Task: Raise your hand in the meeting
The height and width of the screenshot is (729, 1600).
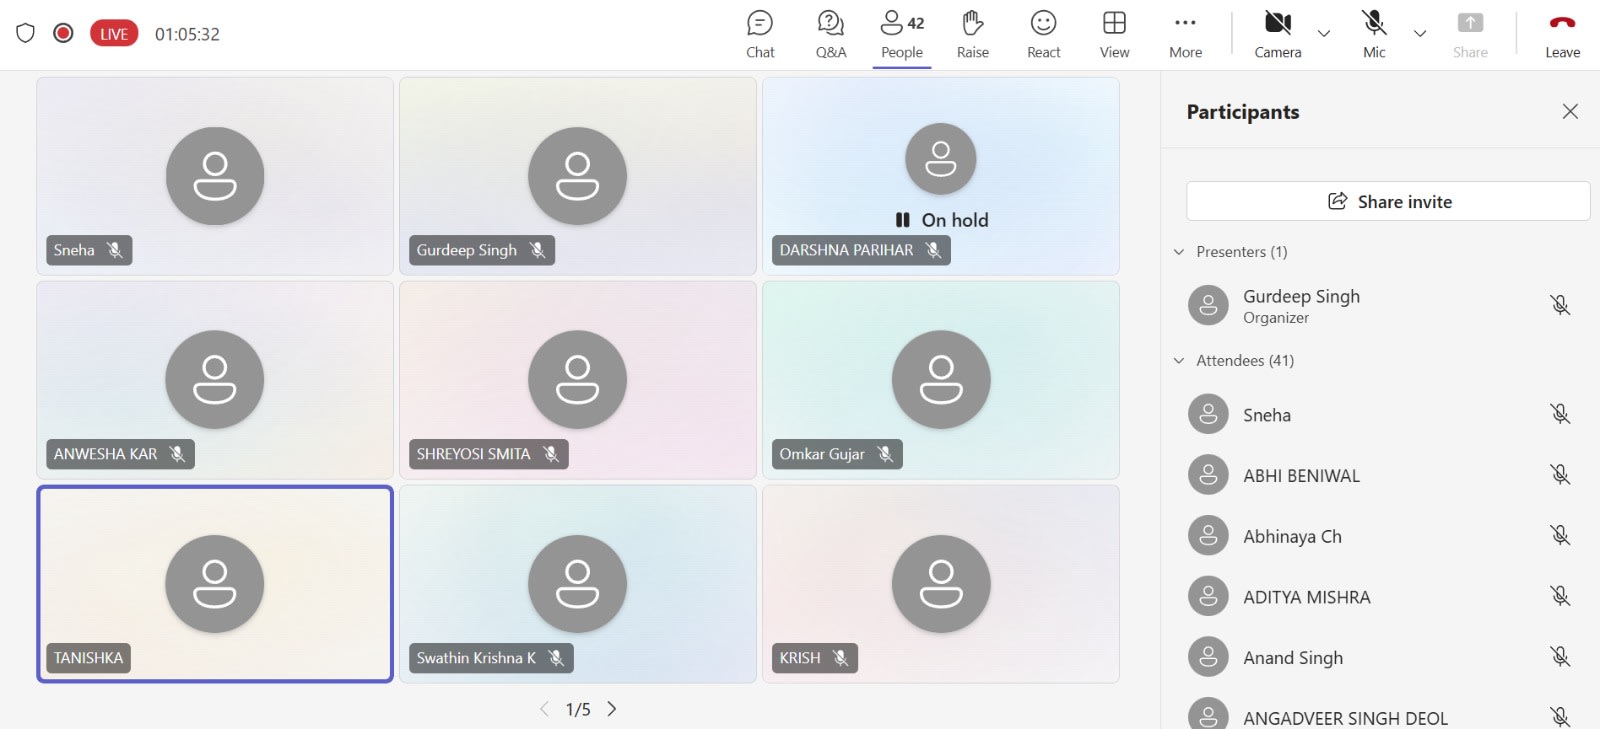Action: 973,35
